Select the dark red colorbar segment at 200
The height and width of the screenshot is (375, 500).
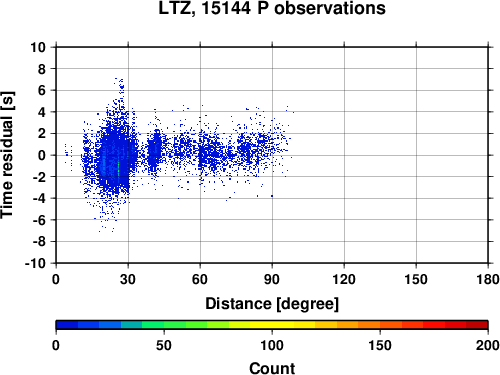[477, 325]
